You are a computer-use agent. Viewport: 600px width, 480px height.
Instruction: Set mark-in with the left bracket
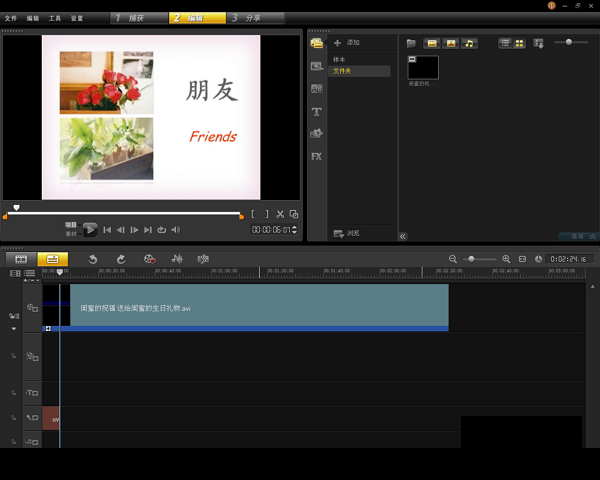(x=253, y=214)
